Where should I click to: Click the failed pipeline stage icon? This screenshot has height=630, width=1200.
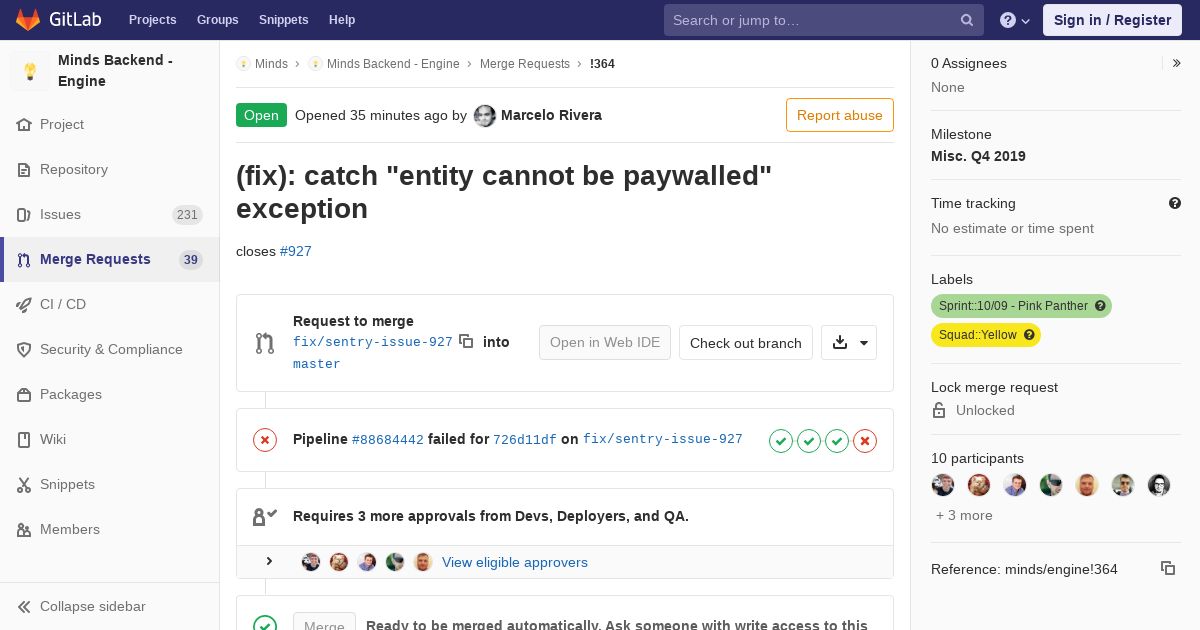pos(865,440)
